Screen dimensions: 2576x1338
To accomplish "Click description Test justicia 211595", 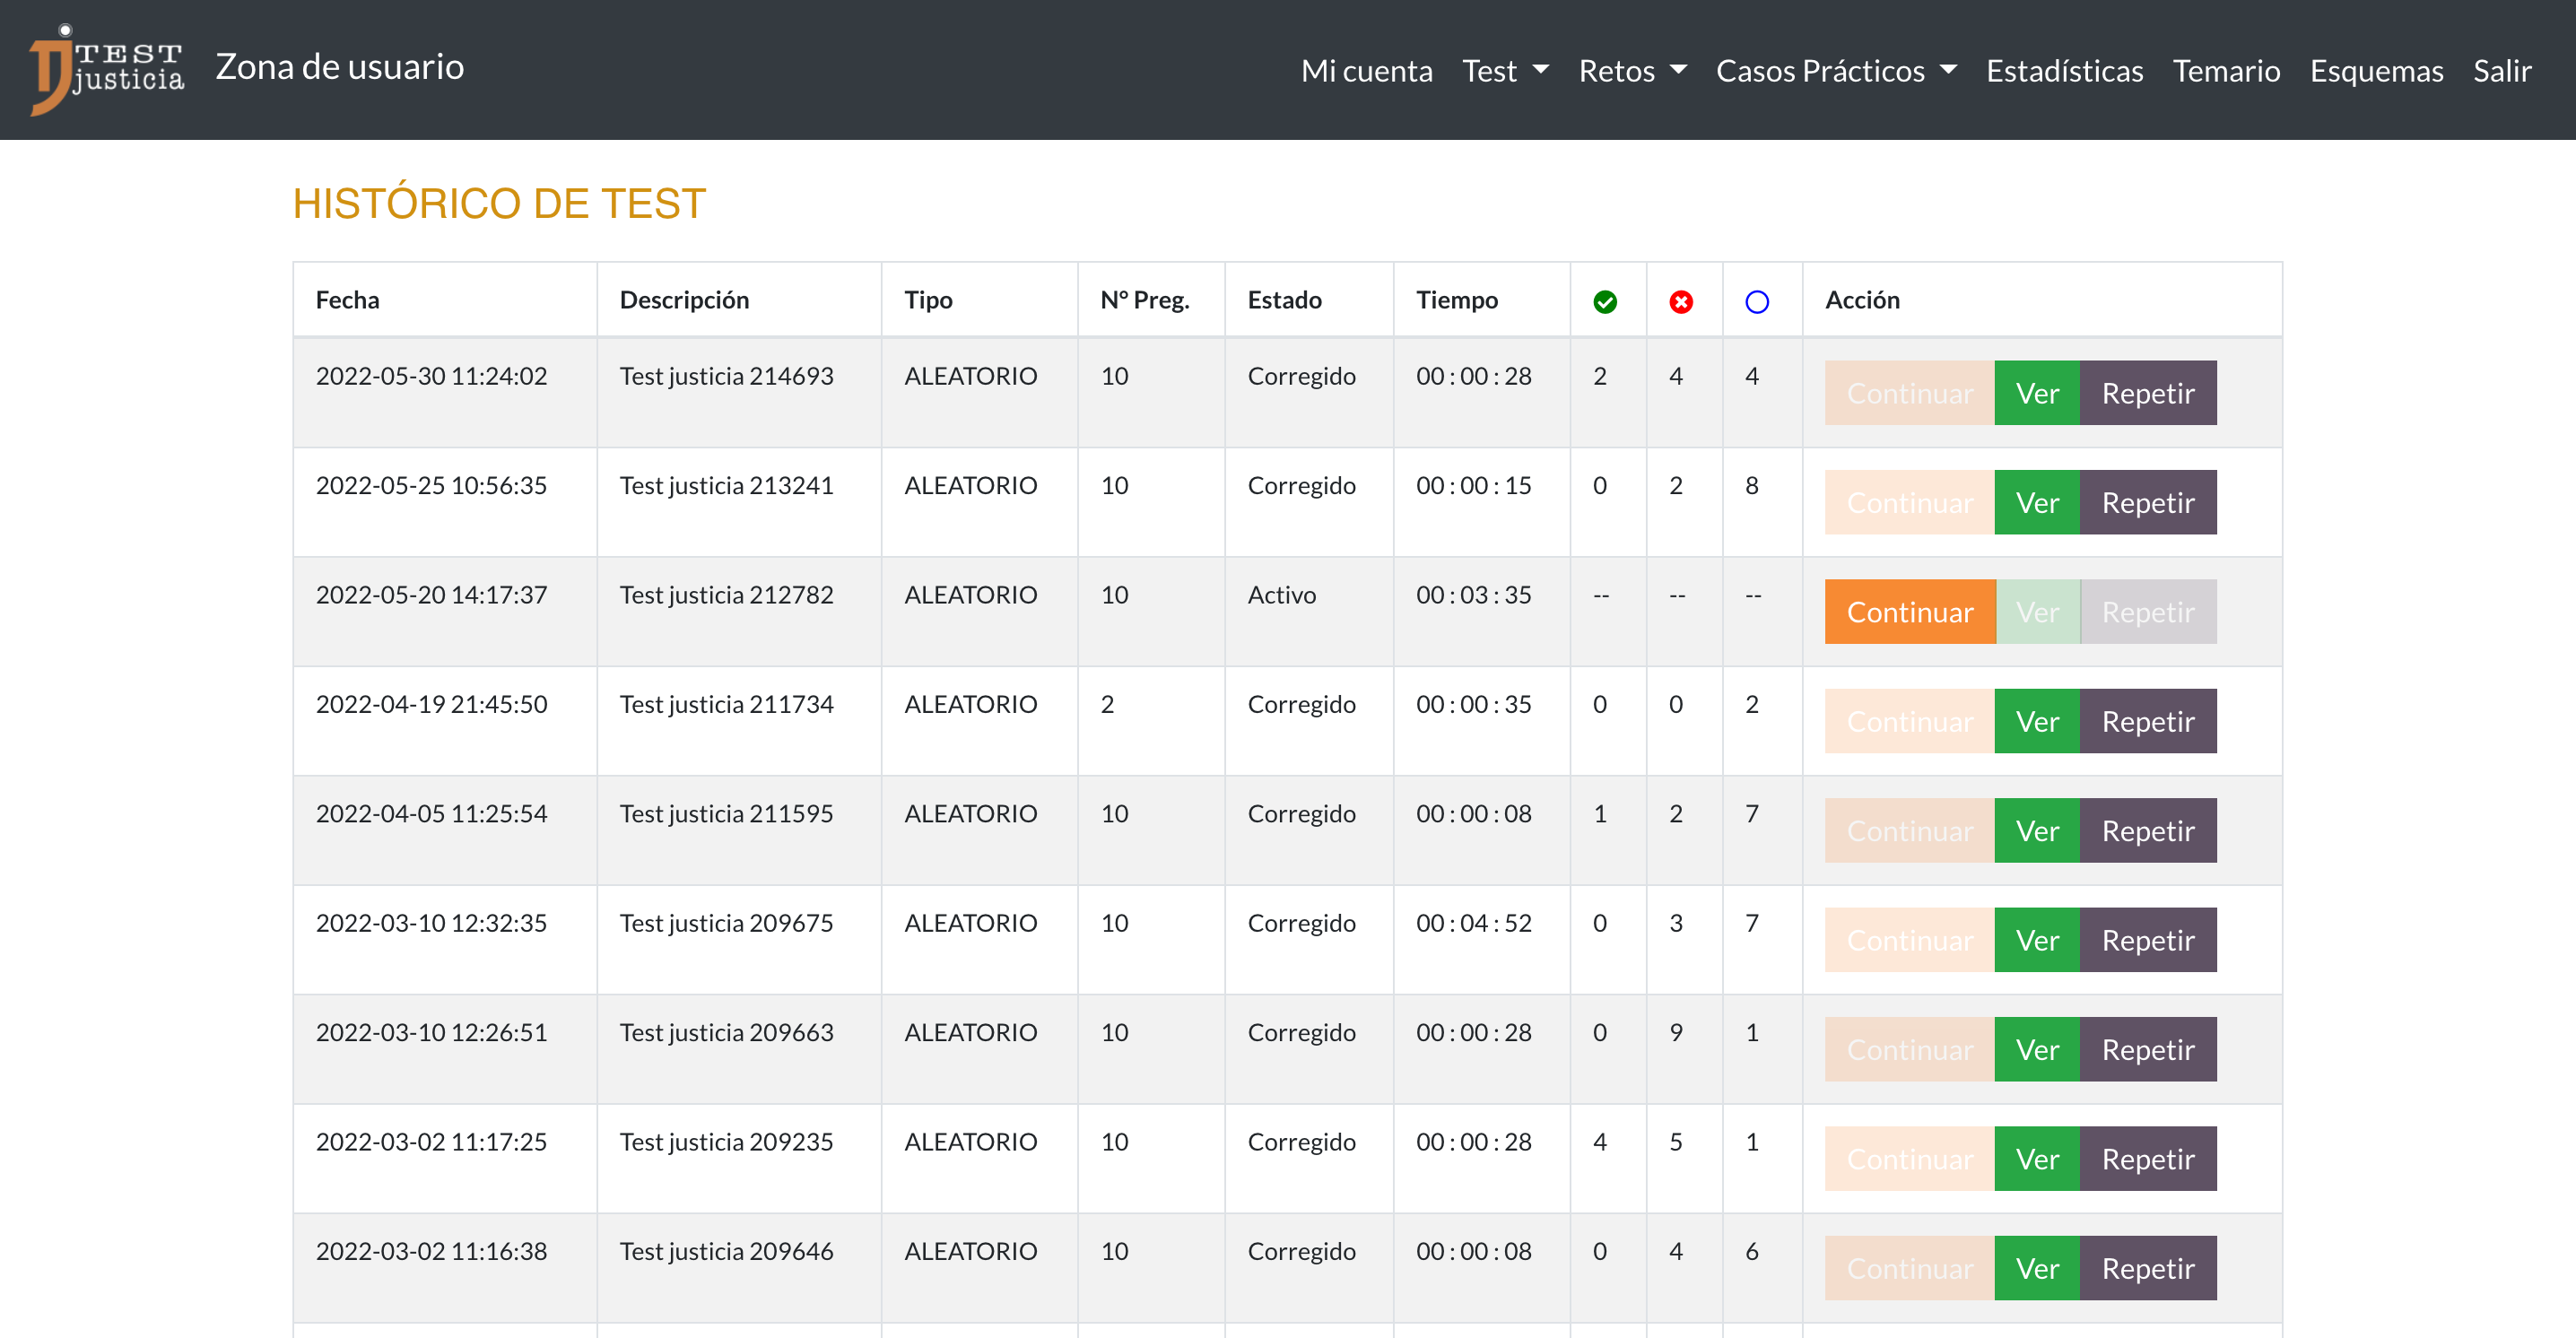I will pos(726,813).
